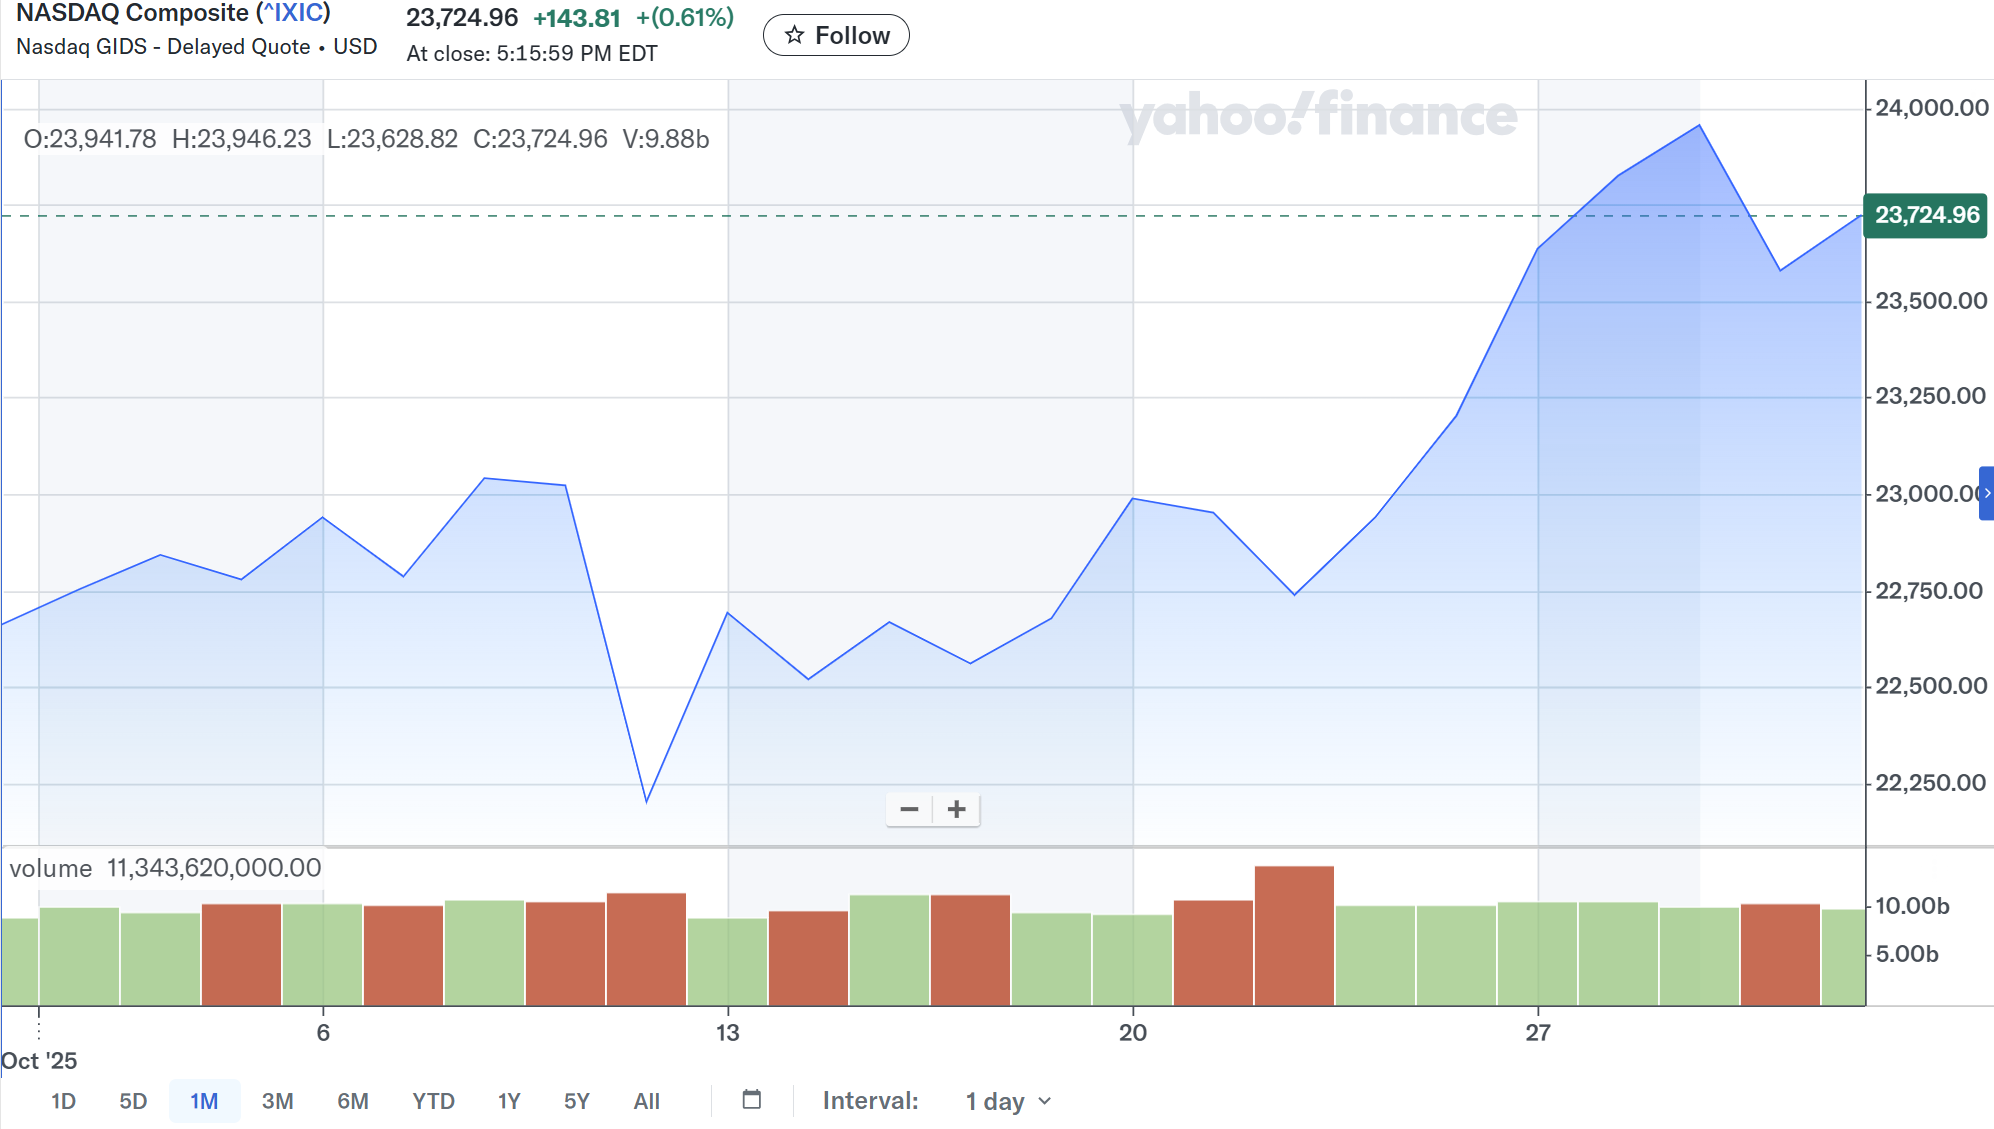The image size is (1994, 1129).
Task: Open the calendar date range picker
Action: tap(752, 1100)
